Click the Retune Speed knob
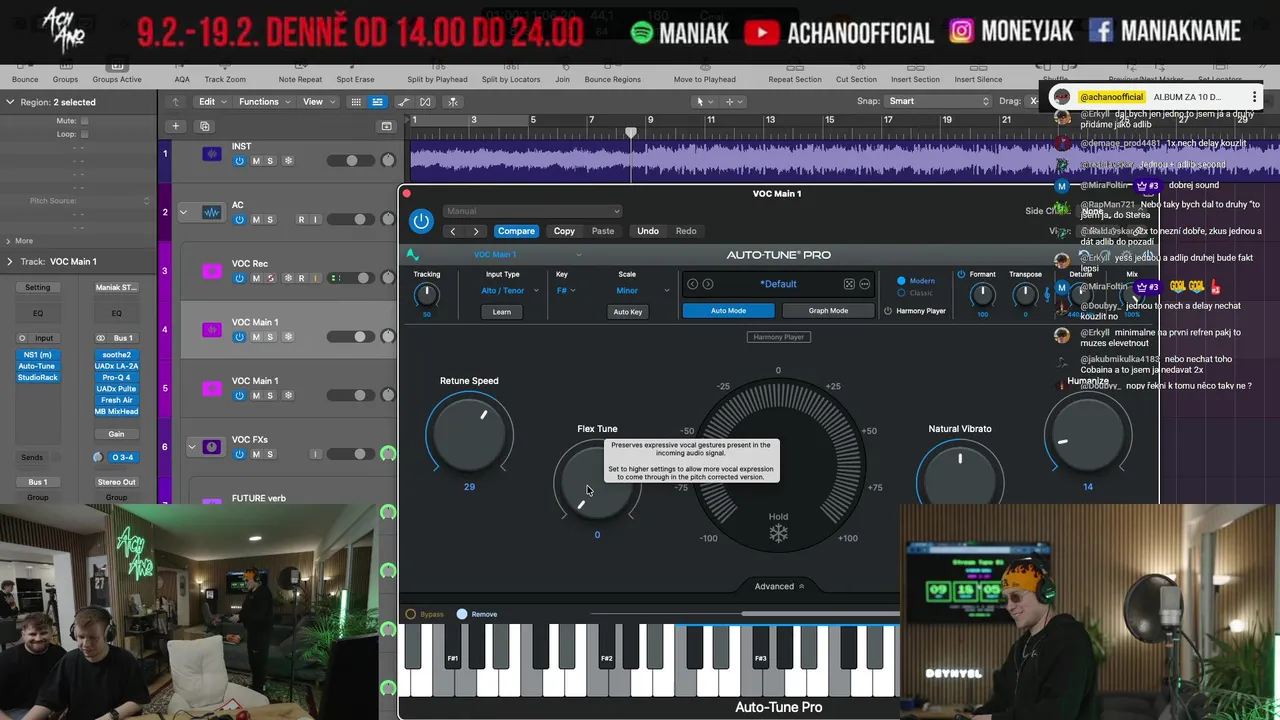Image resolution: width=1280 pixels, height=720 pixels. (x=470, y=433)
